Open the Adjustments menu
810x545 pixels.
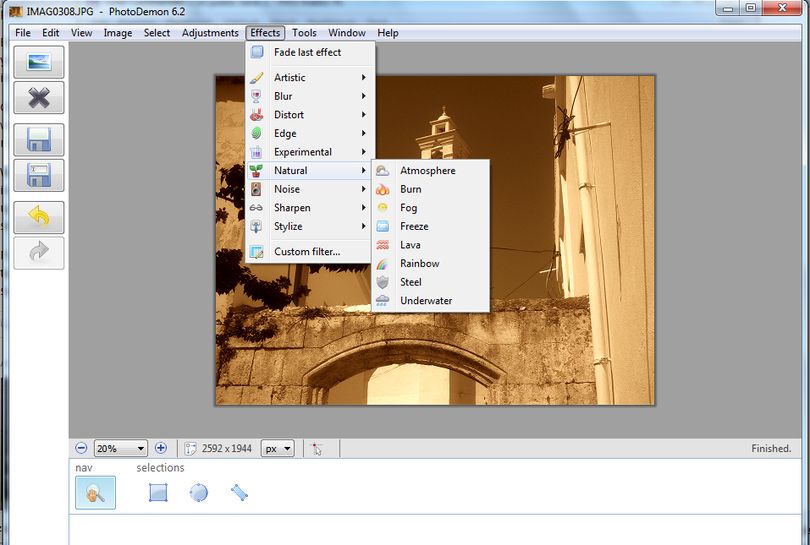210,33
